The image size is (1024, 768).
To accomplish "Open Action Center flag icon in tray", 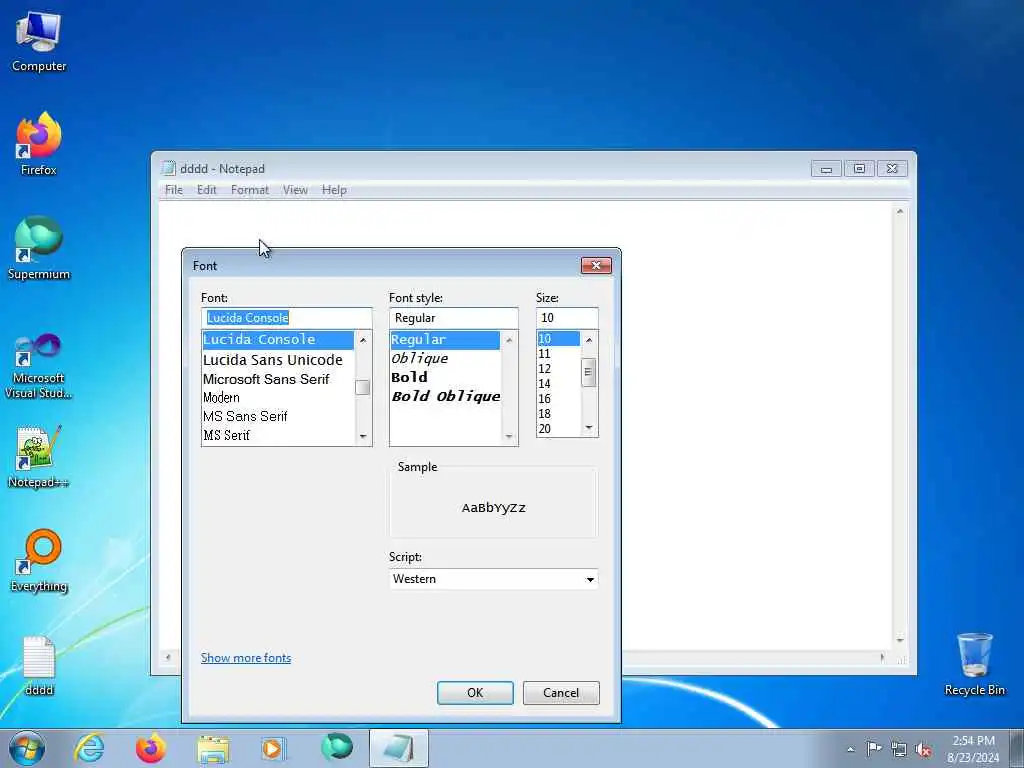I will pos(874,749).
